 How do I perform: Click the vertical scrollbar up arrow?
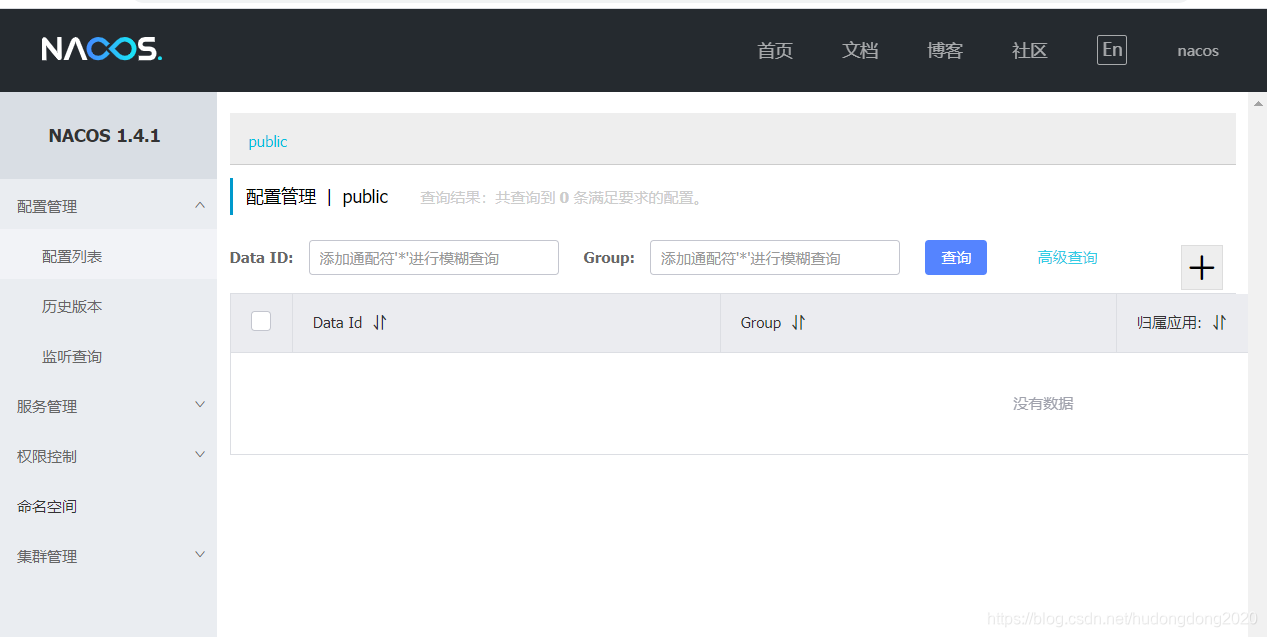pyautogui.click(x=1257, y=102)
